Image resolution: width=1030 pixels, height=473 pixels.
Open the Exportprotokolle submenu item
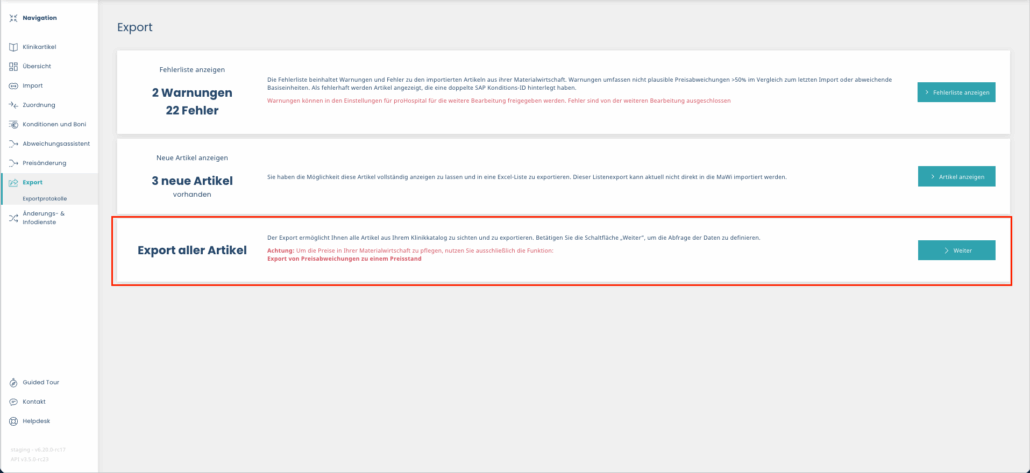click(x=43, y=198)
